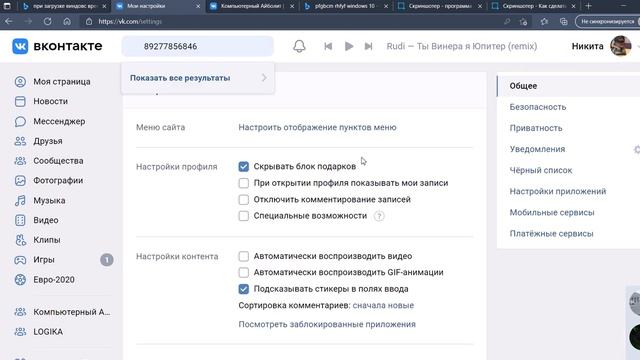Click the search field with 89277856846
The height and width of the screenshot is (360, 640).
point(198,46)
